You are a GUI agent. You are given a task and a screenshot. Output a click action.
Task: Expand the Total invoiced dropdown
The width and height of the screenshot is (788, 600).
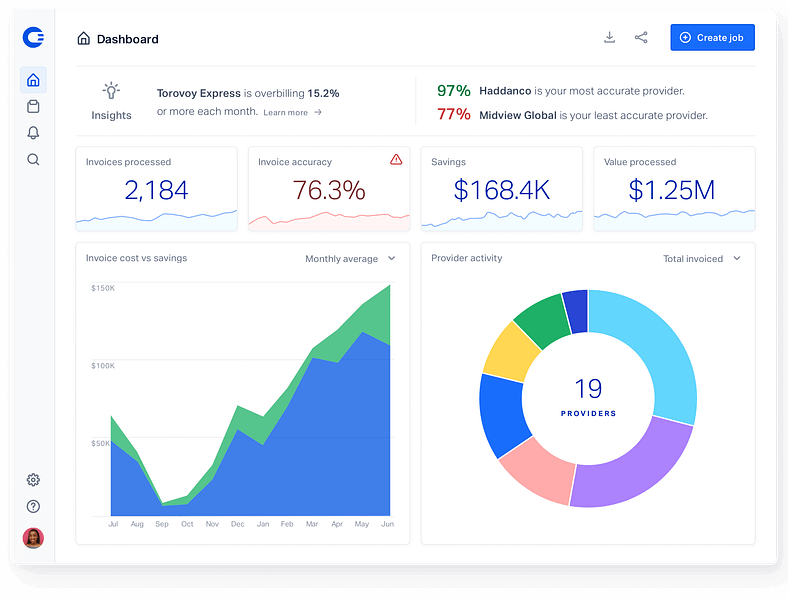tap(702, 259)
